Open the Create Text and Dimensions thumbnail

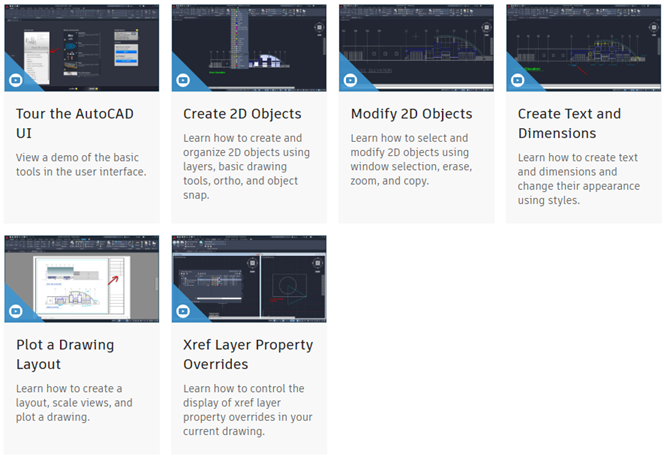[584, 48]
